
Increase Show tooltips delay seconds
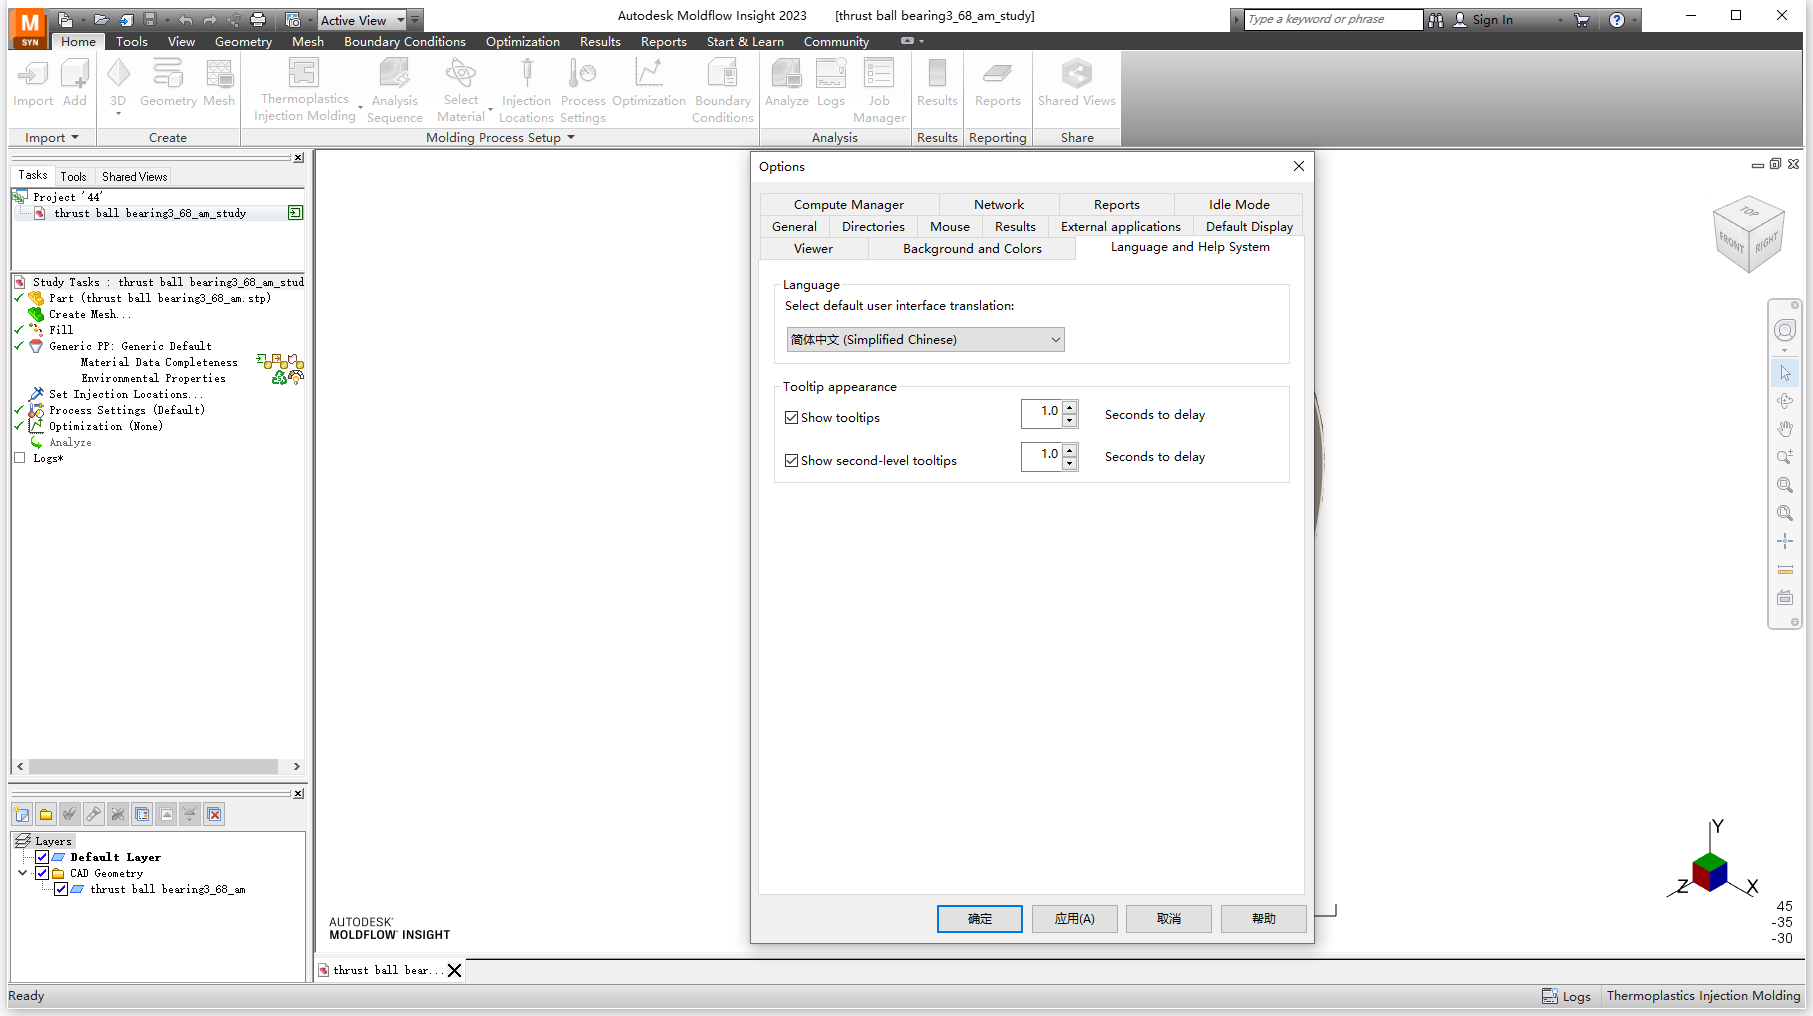1070,408
